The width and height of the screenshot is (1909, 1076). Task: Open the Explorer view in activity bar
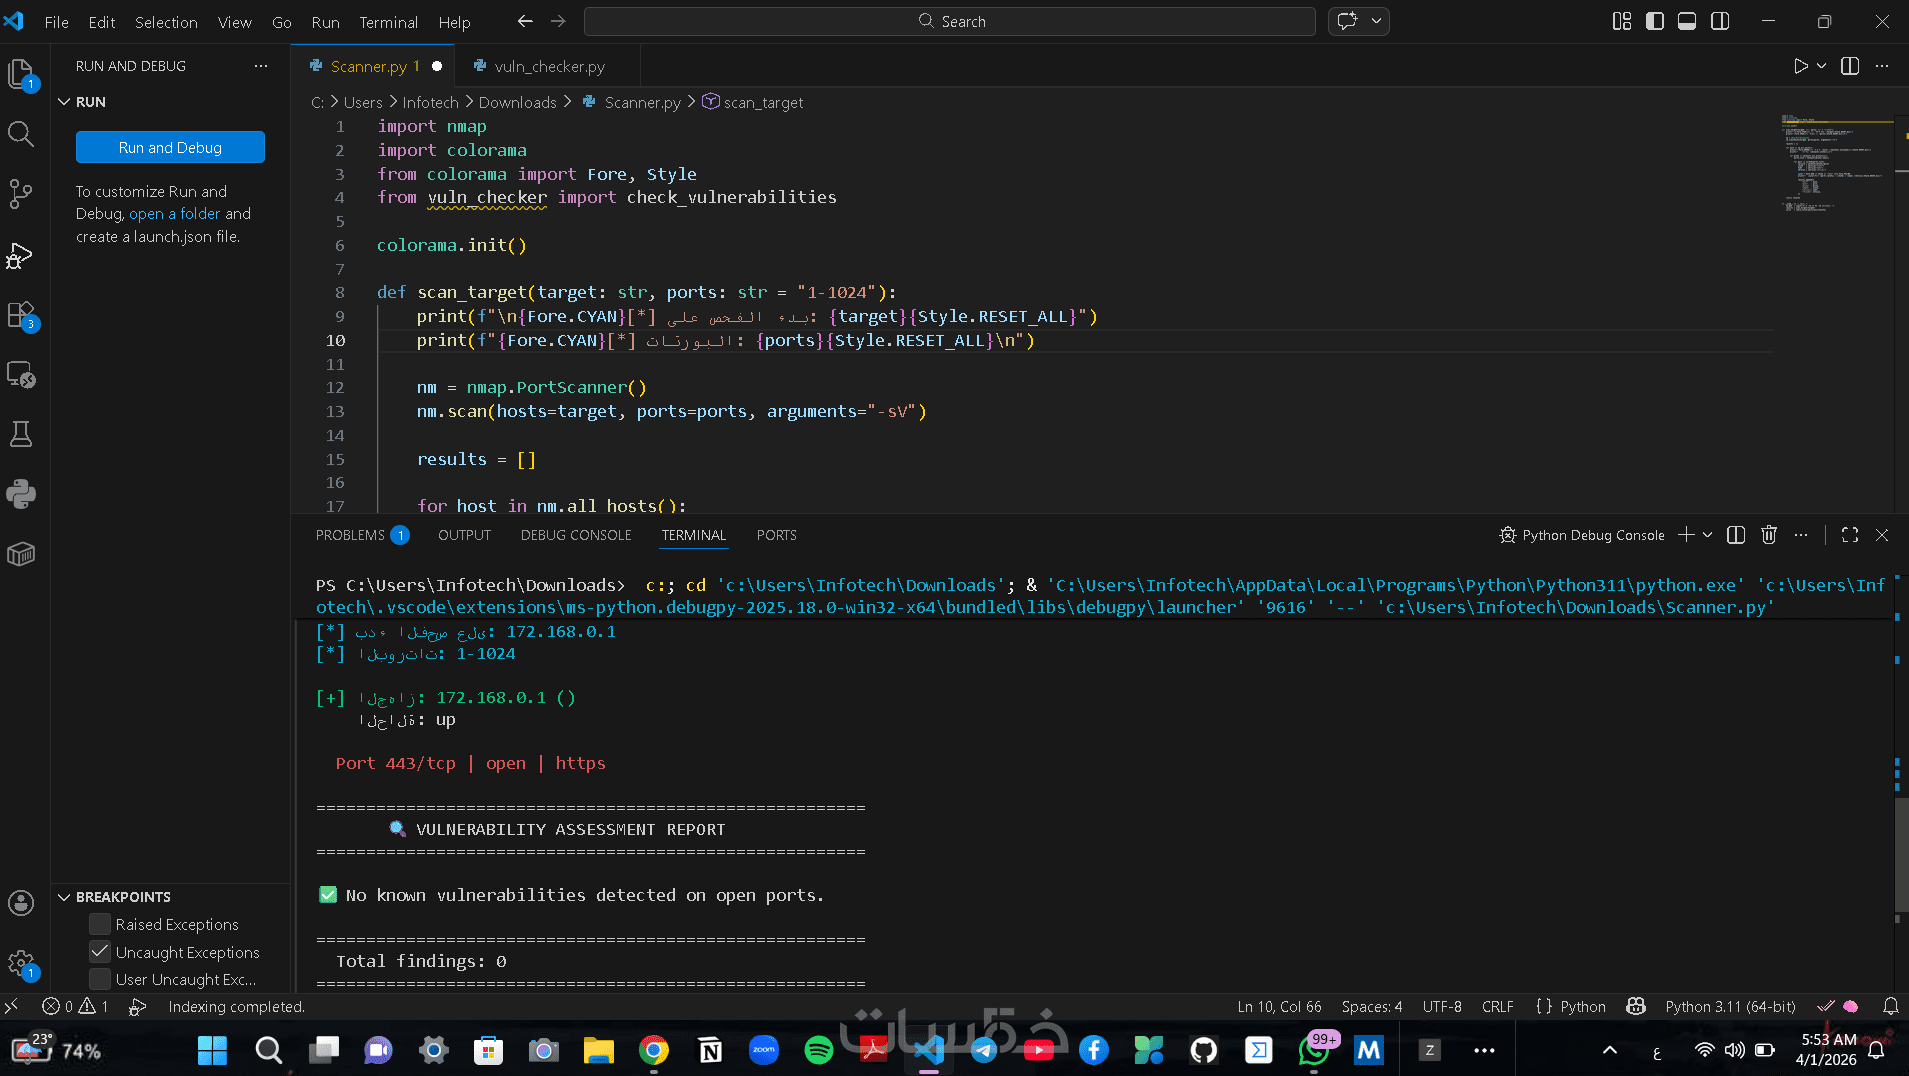coord(21,73)
